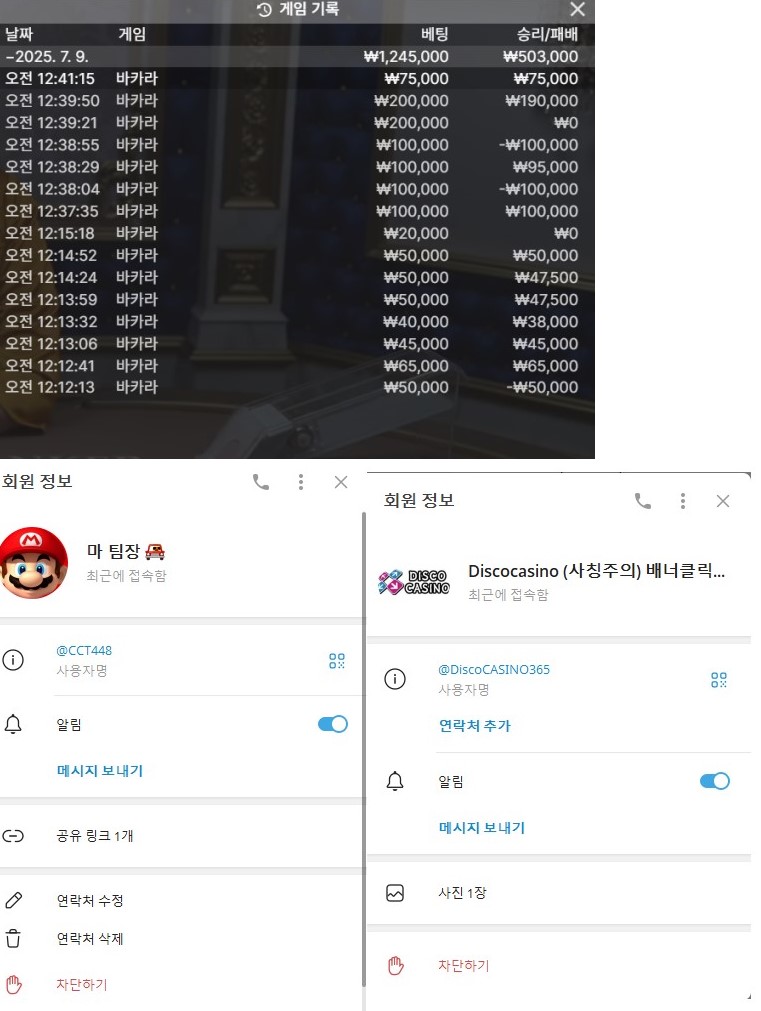Click the @CCT448 username
The image size is (761, 1011).
[84, 651]
